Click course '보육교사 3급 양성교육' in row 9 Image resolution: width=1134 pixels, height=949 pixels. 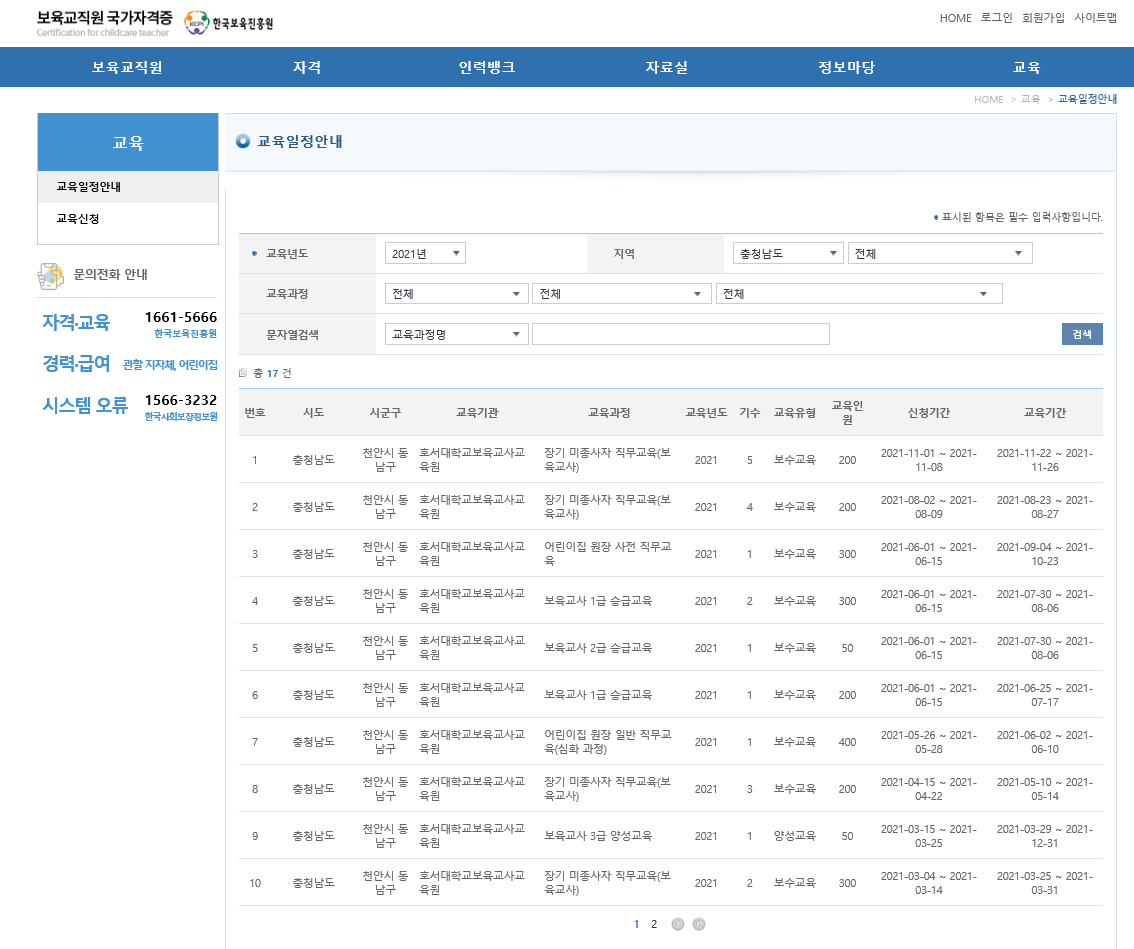point(598,836)
